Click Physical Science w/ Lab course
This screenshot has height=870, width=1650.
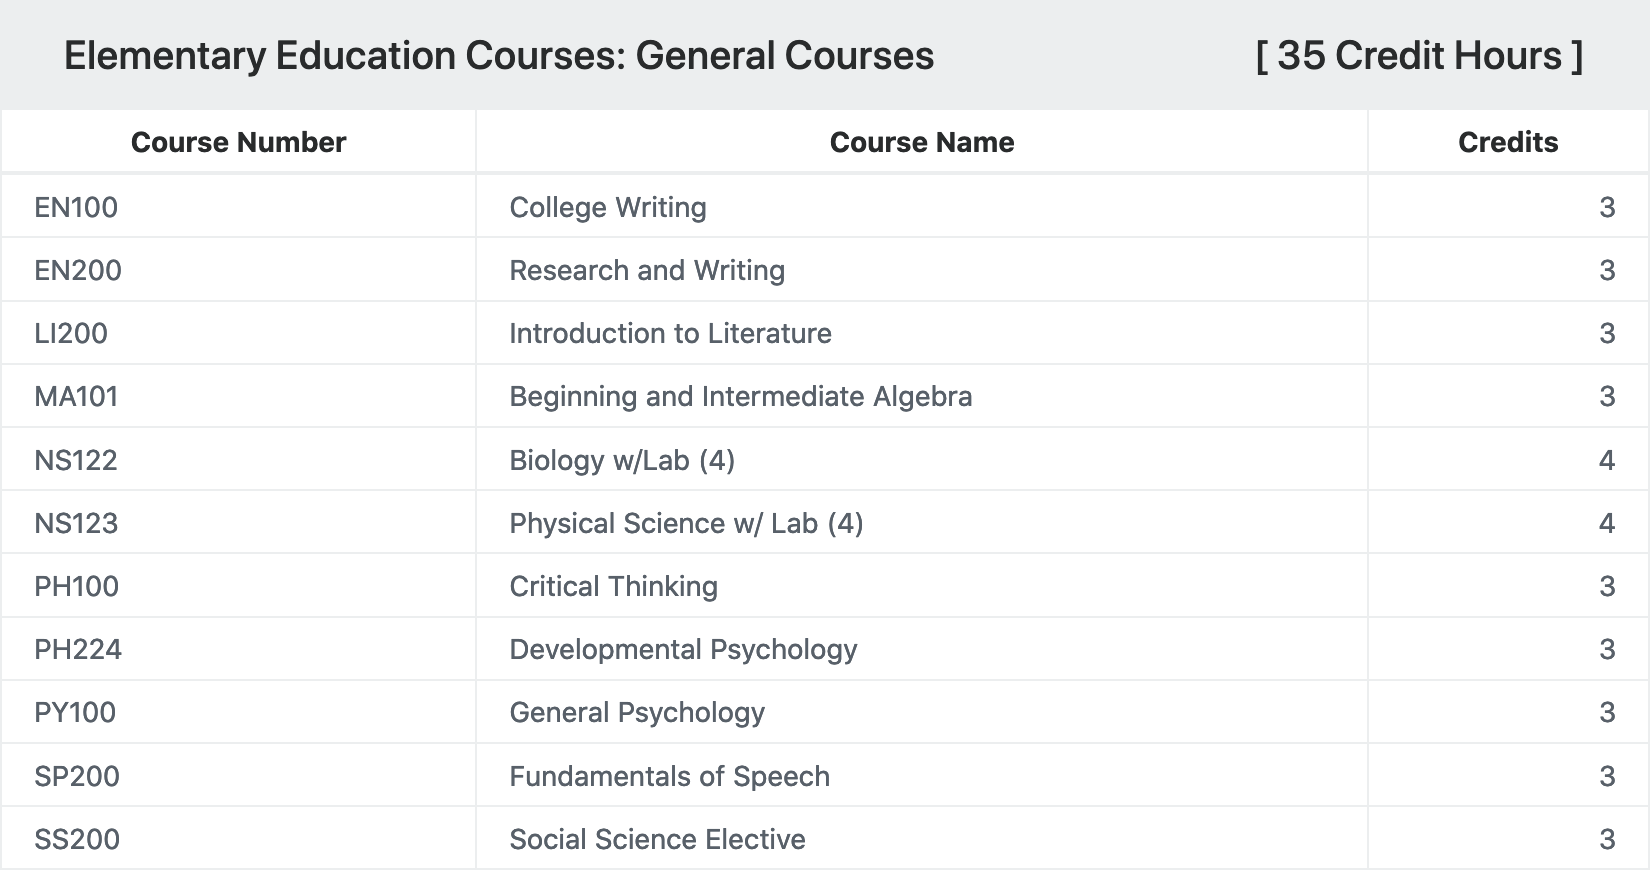pyautogui.click(x=686, y=523)
